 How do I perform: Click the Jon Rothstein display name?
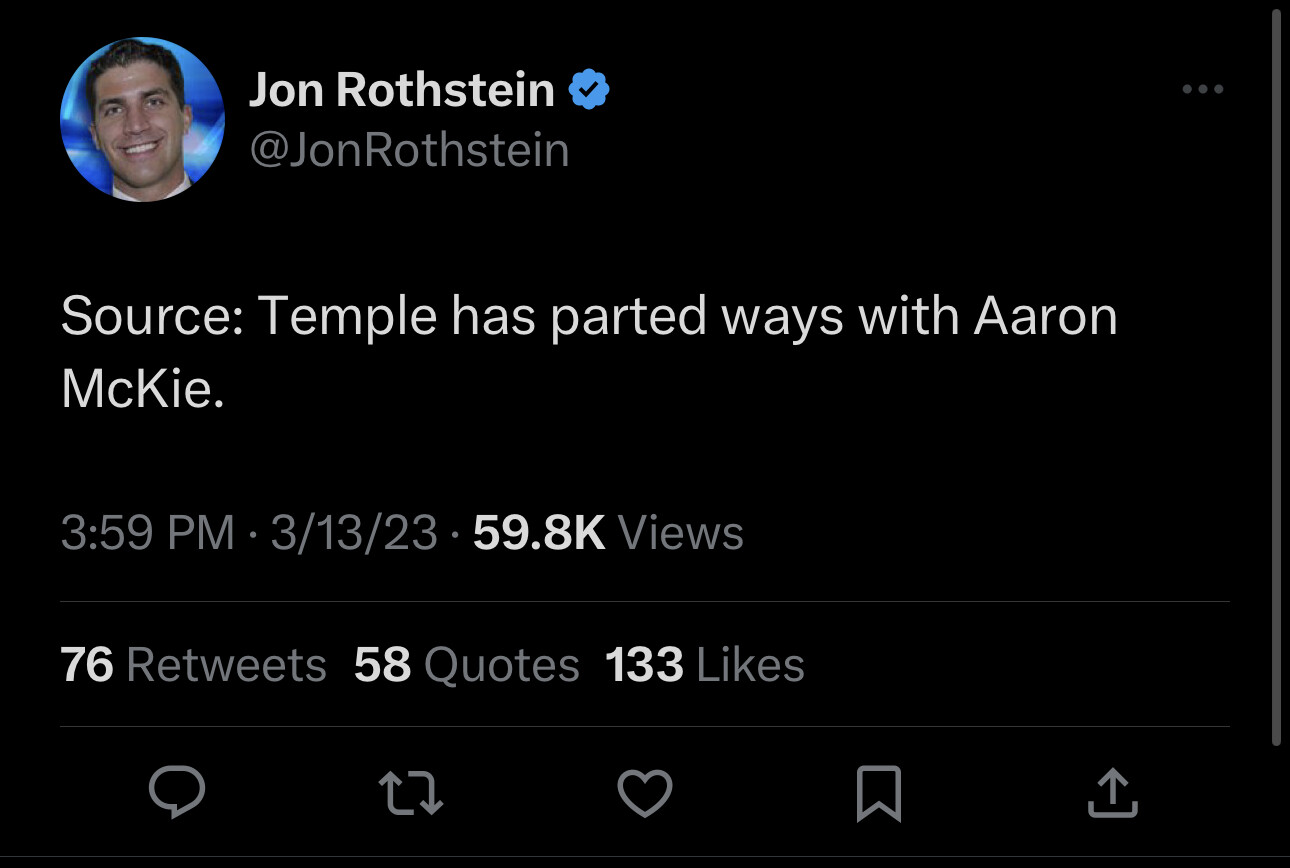(401, 90)
